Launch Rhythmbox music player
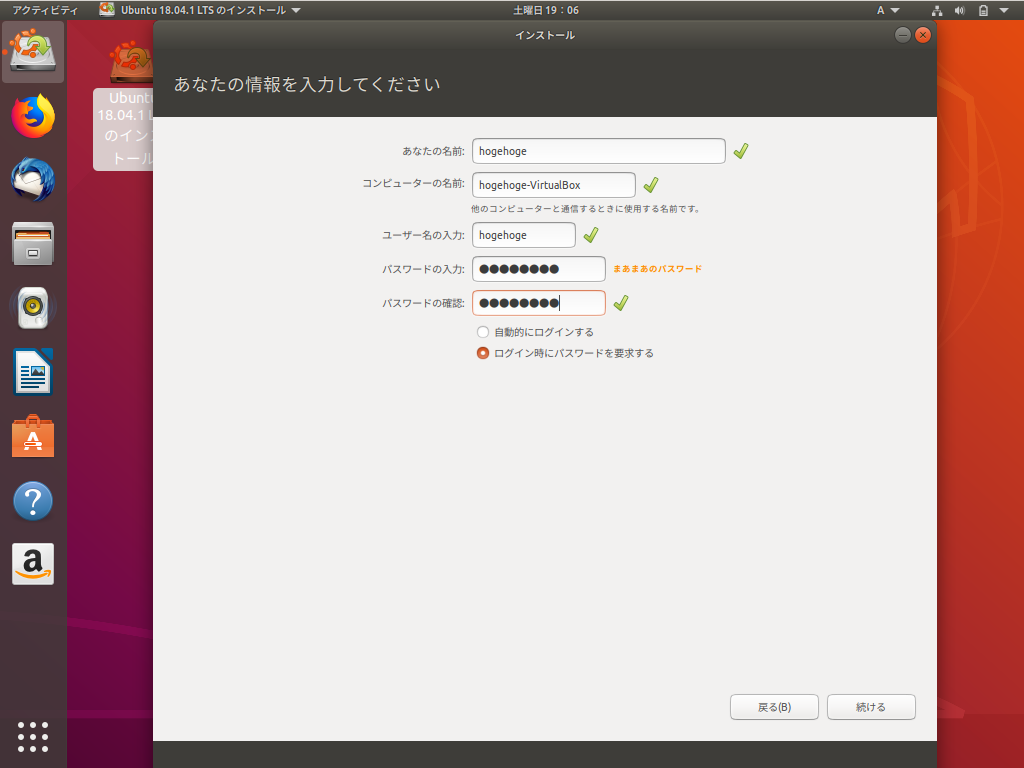 click(33, 308)
